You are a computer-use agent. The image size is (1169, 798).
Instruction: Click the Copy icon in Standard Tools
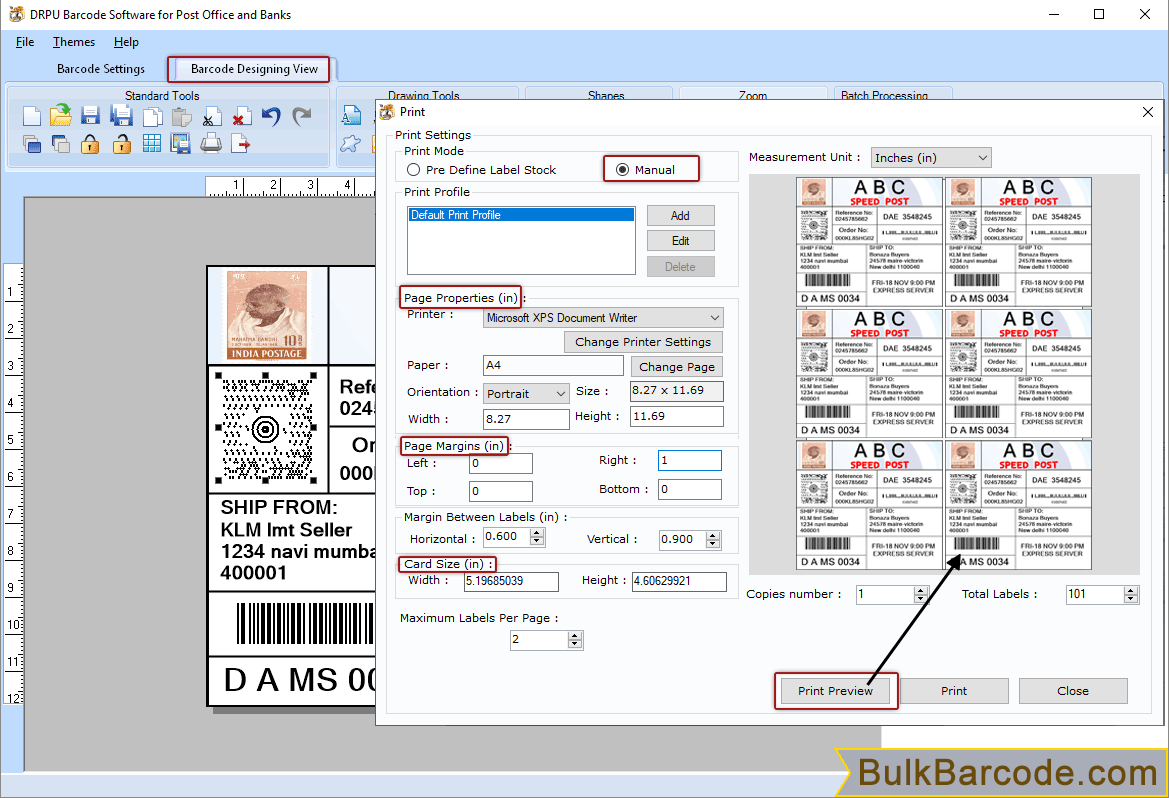[152, 117]
